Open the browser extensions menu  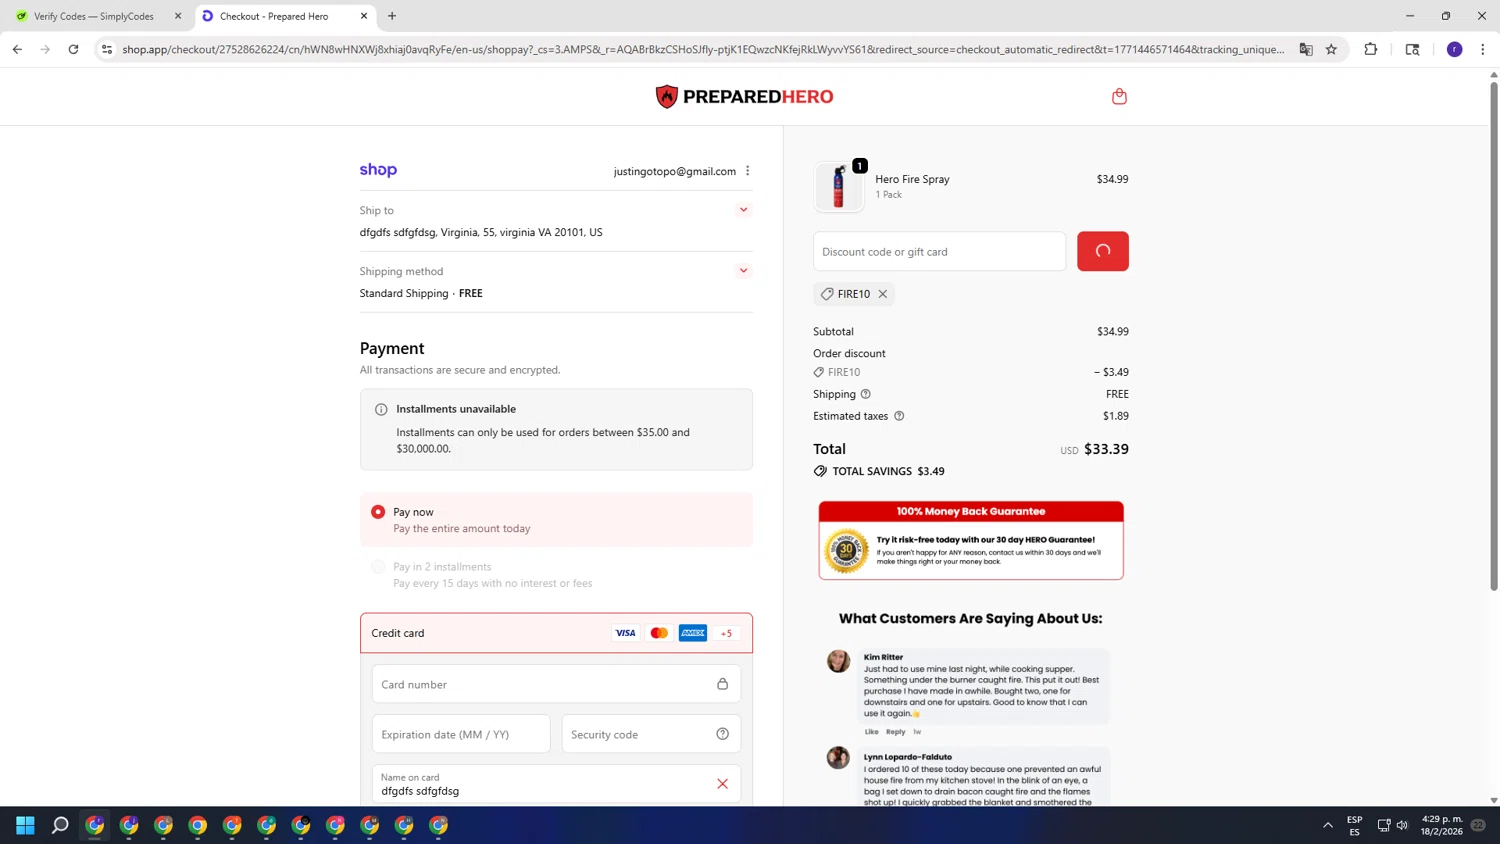(1371, 49)
